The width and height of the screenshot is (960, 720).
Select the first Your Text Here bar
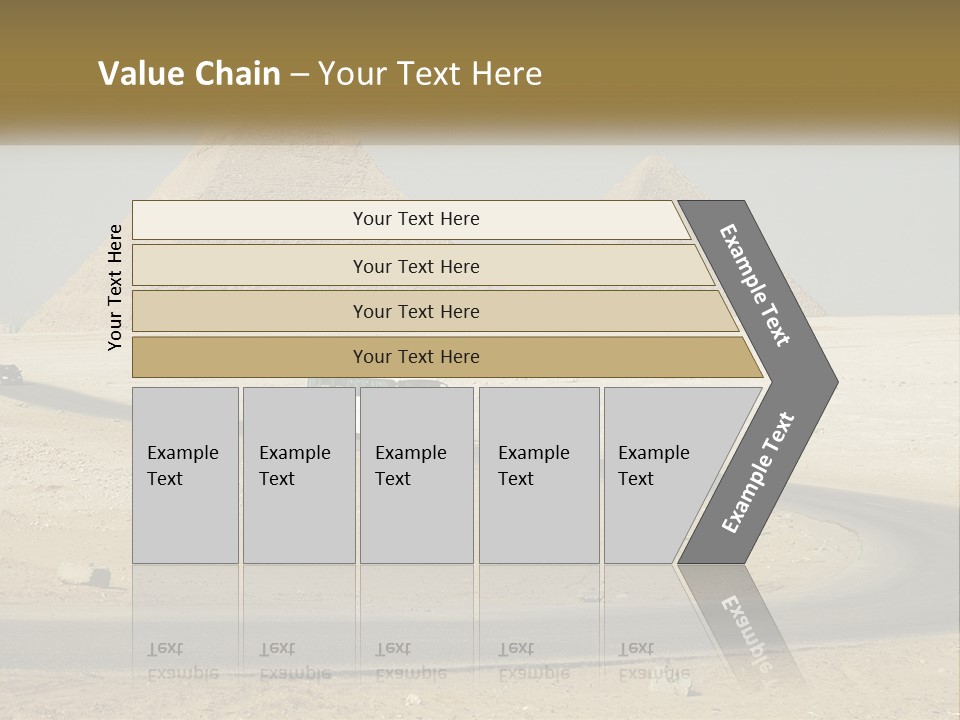(415, 219)
